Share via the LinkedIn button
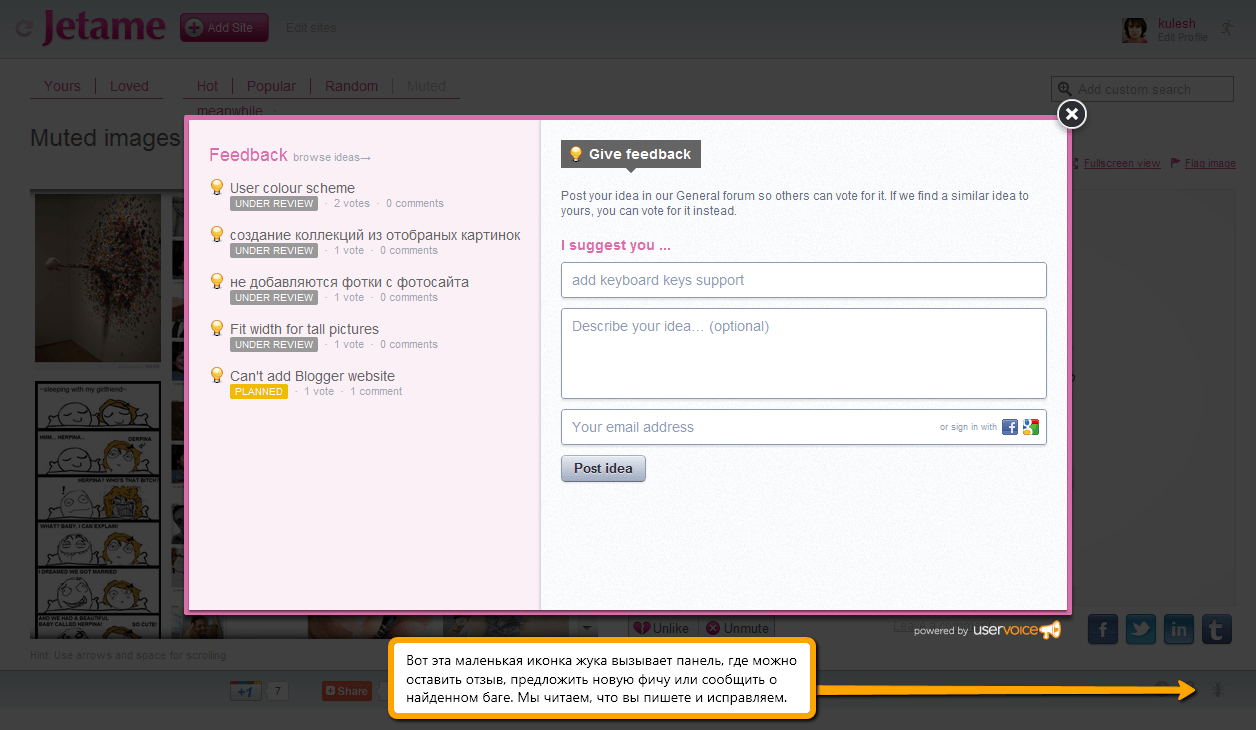 [1179, 629]
